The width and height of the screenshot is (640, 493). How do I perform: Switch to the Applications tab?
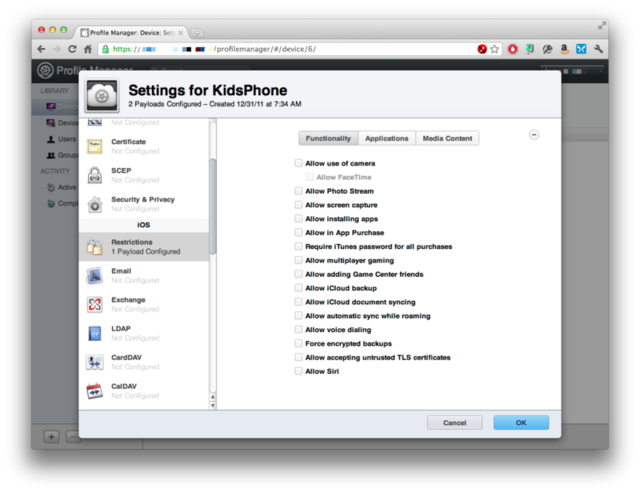pyautogui.click(x=387, y=138)
